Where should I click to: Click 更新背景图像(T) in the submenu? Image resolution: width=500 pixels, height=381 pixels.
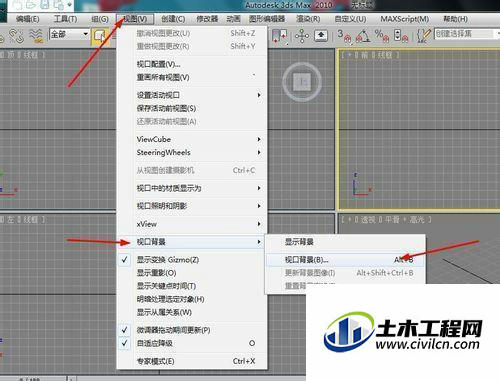click(x=345, y=273)
